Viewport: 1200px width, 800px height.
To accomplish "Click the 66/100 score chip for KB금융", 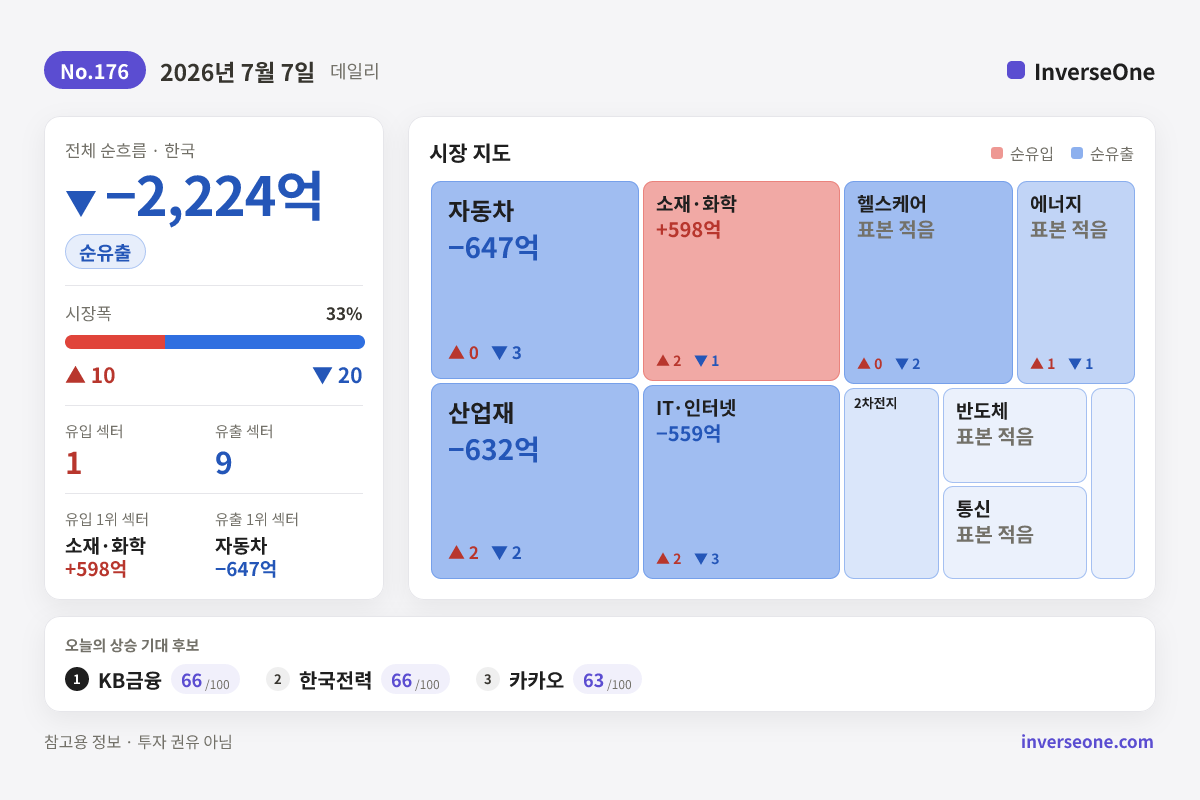I will [205, 680].
